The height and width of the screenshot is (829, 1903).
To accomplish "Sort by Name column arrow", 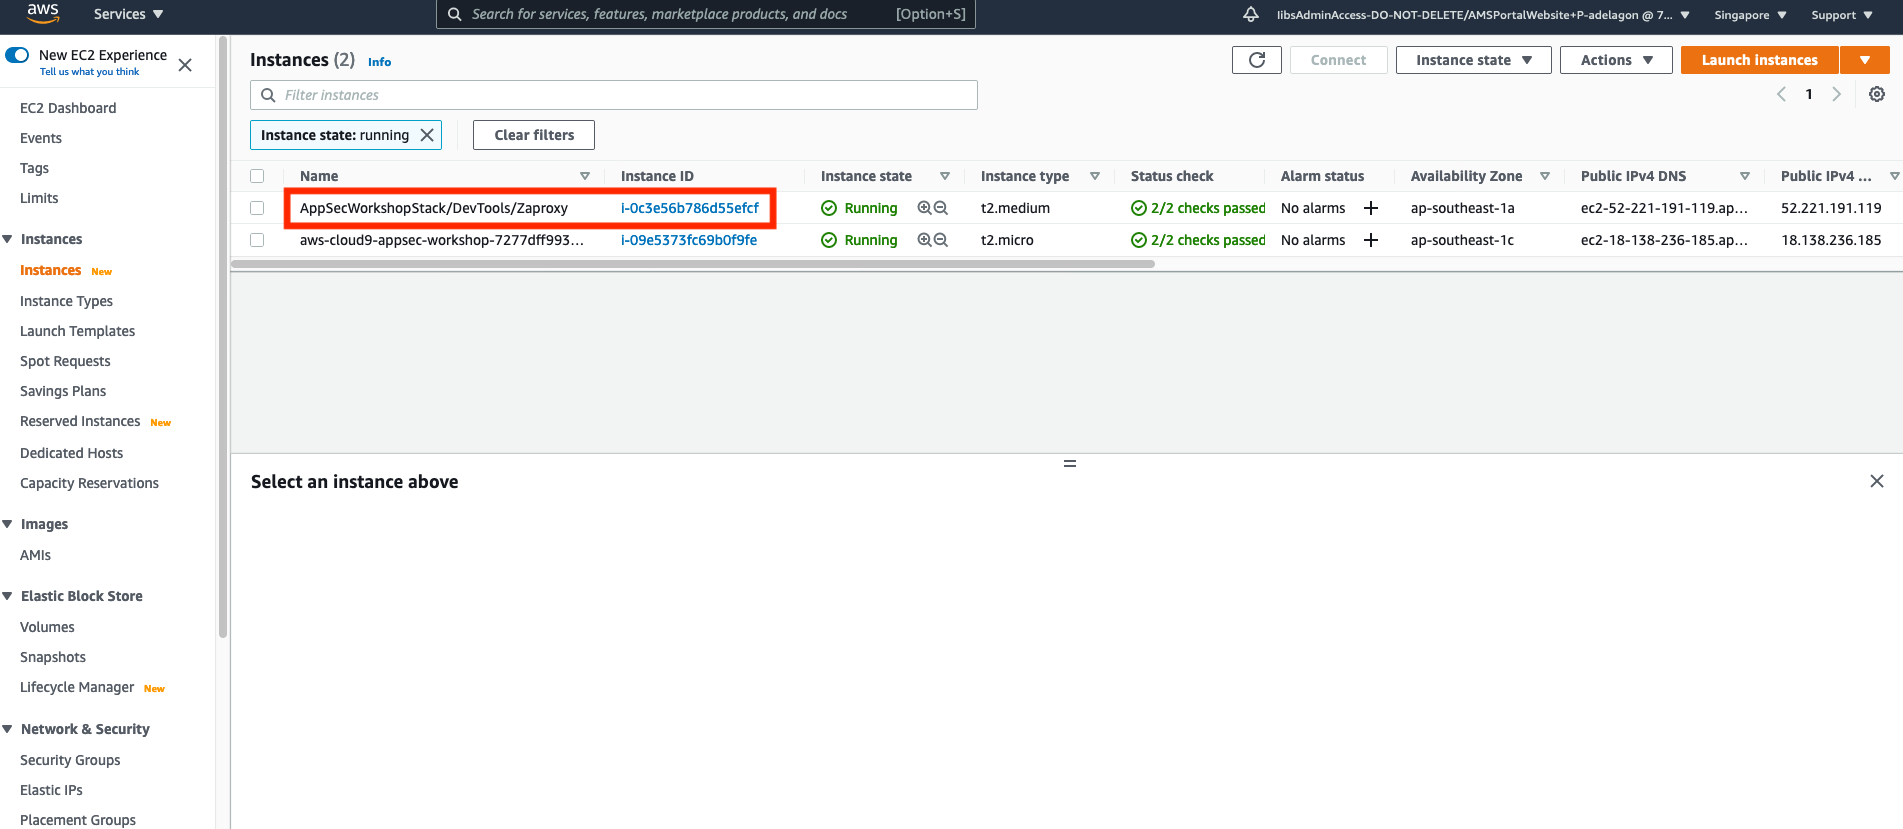I will [585, 176].
